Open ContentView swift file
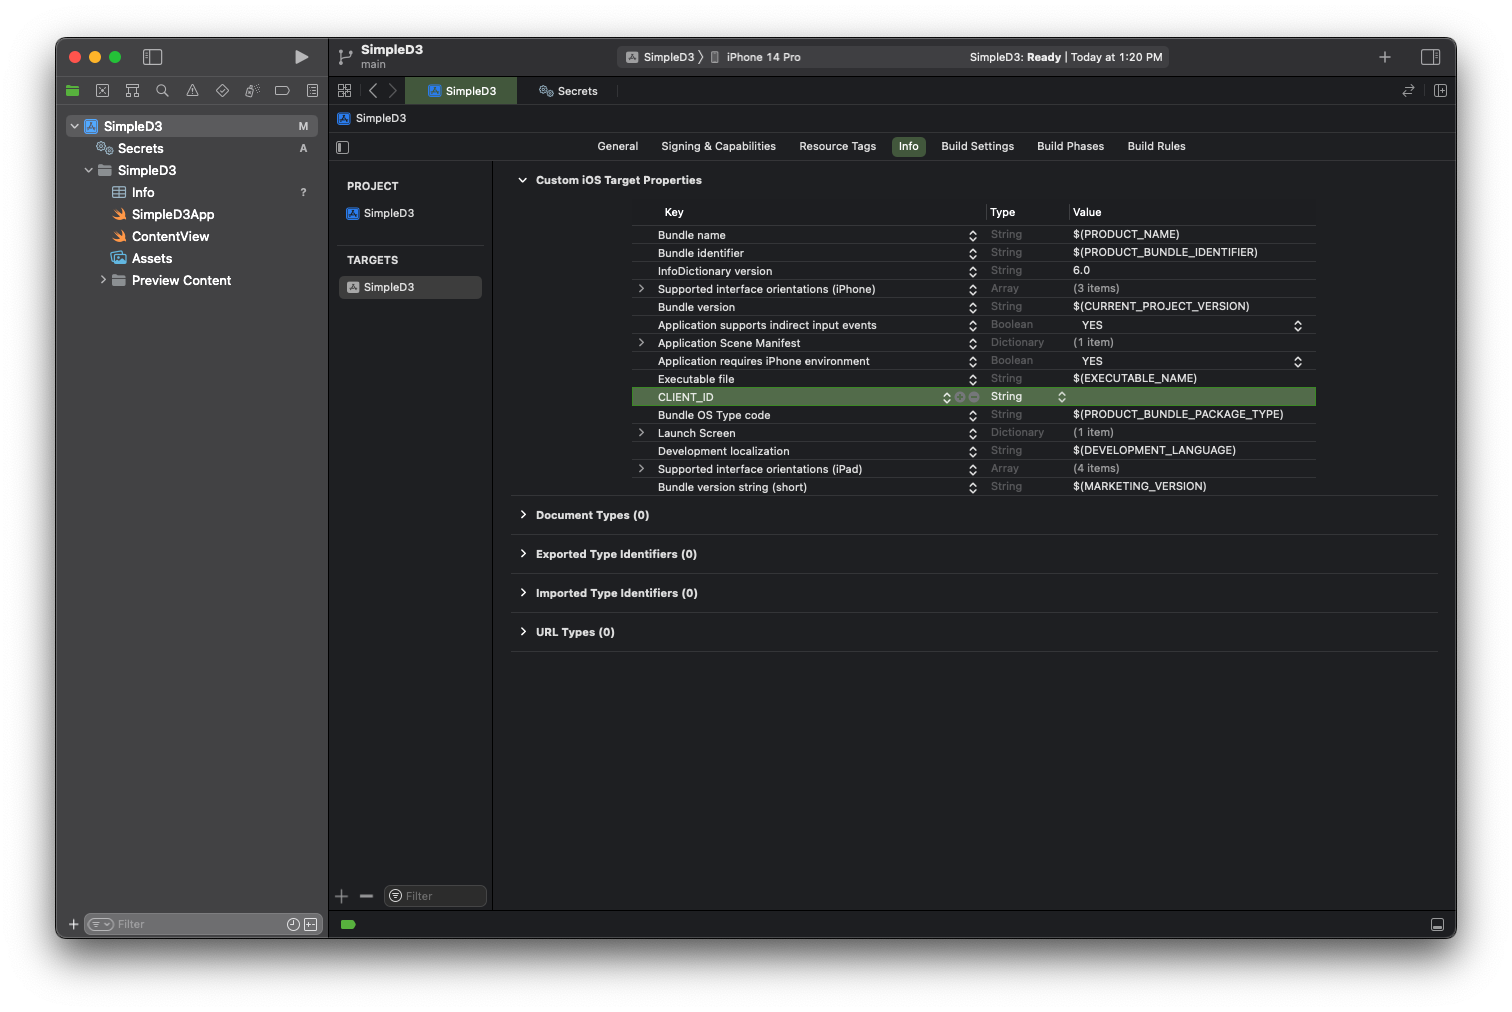Viewport: 1512px width, 1012px height. pyautogui.click(x=170, y=236)
